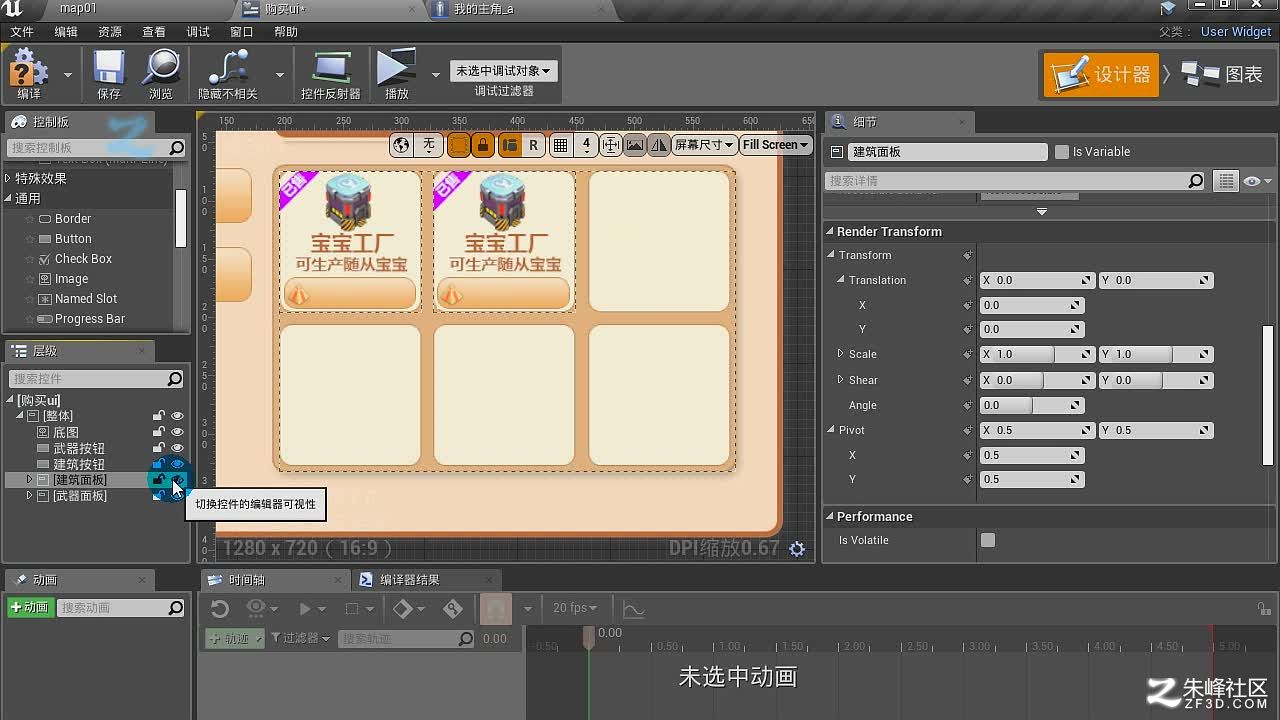Open property matrix grid icon in 细节
Screen dimensions: 1280x720
point(1226,181)
